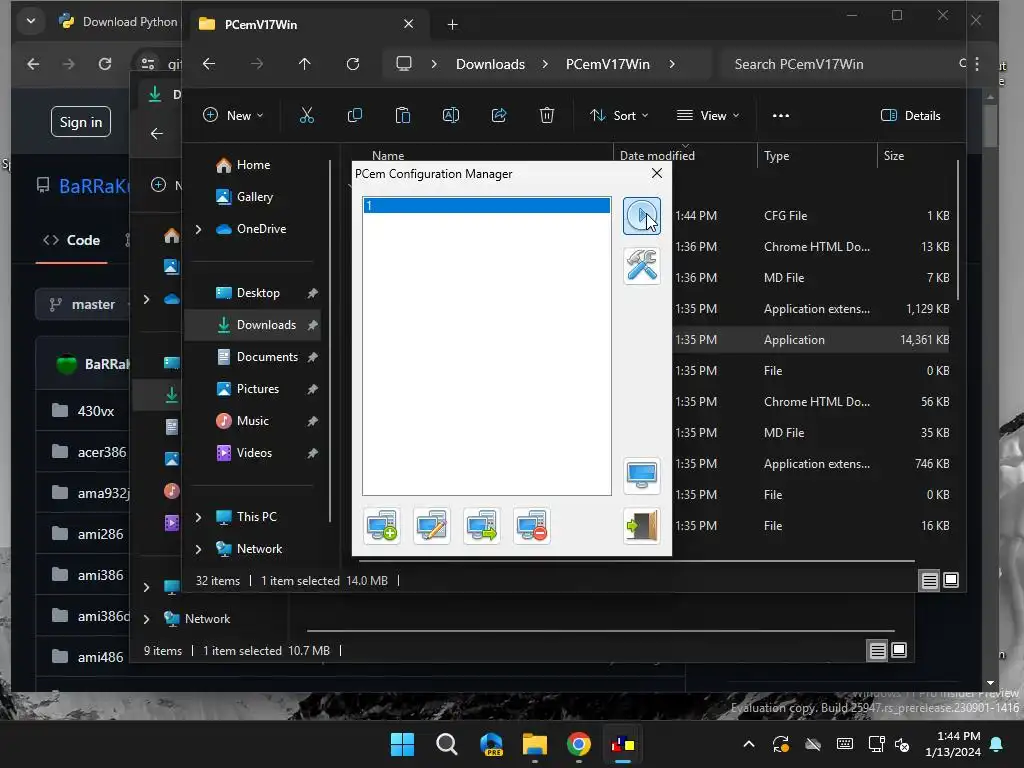Focus the Search PCemV17Win field

[842, 64]
